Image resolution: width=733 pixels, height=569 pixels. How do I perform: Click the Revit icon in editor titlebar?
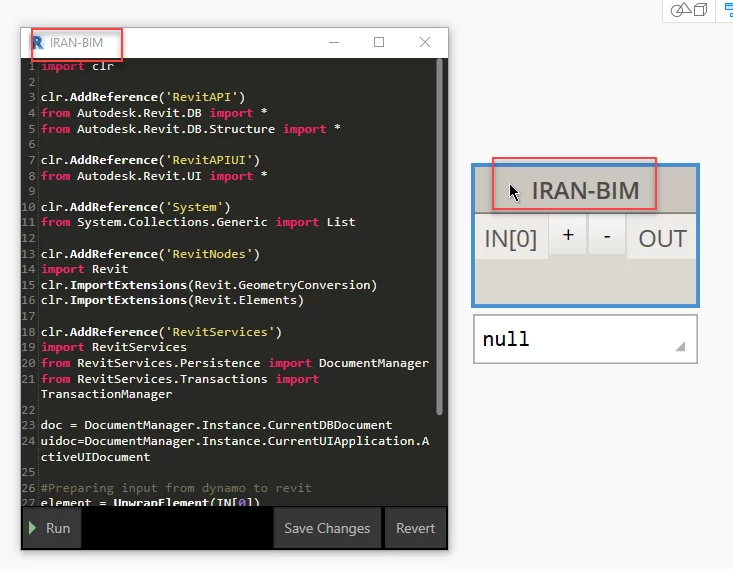click(37, 43)
